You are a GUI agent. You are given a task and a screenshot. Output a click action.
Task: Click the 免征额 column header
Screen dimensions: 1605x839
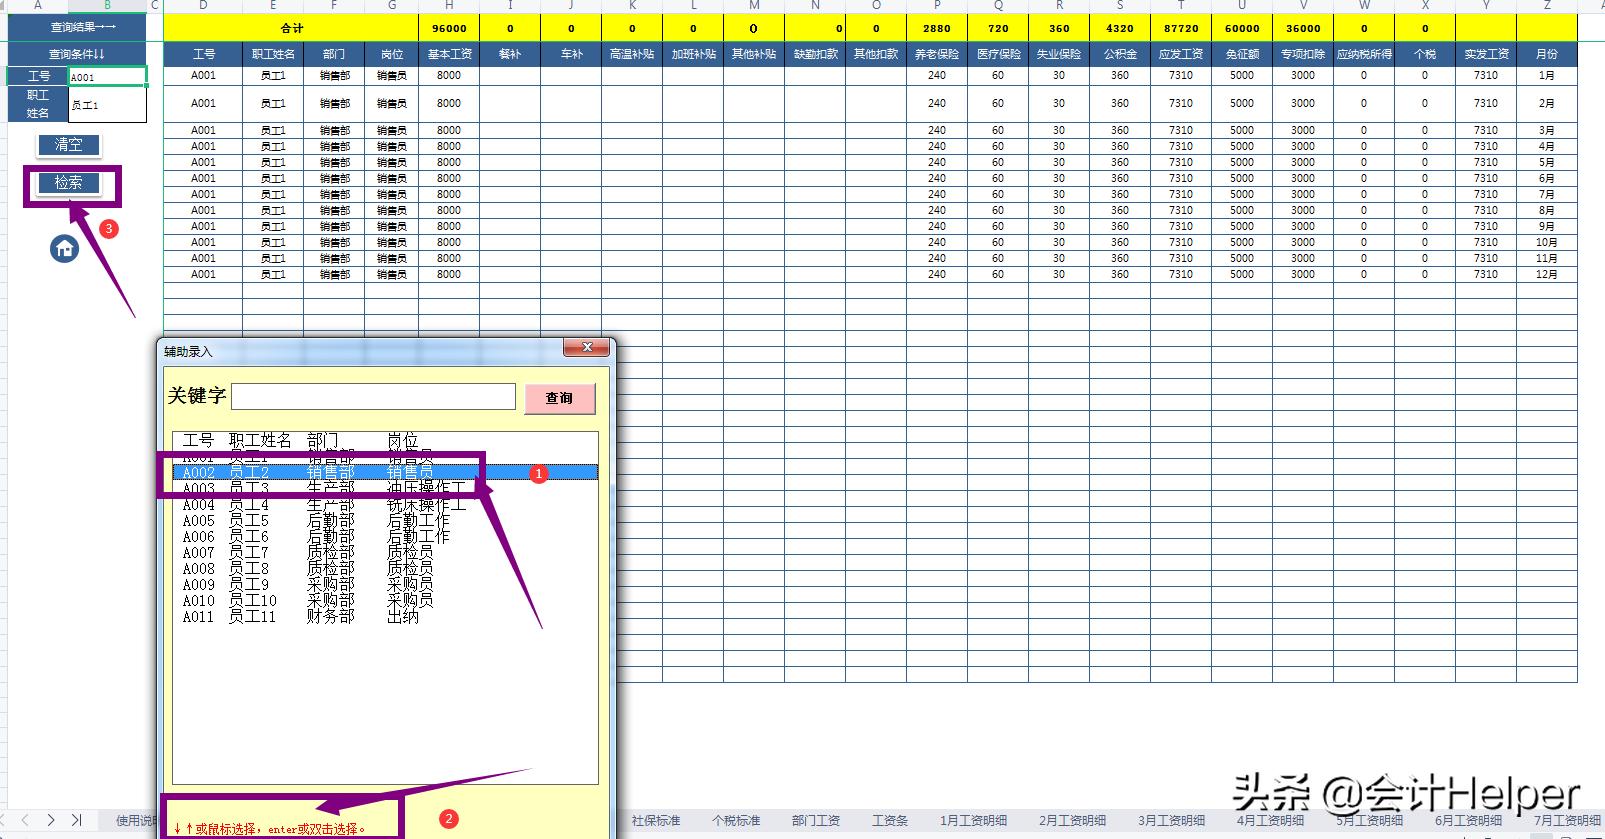[1242, 54]
